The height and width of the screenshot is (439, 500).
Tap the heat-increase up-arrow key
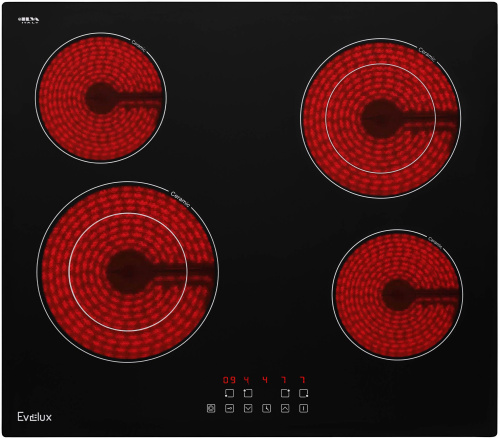click(x=285, y=408)
